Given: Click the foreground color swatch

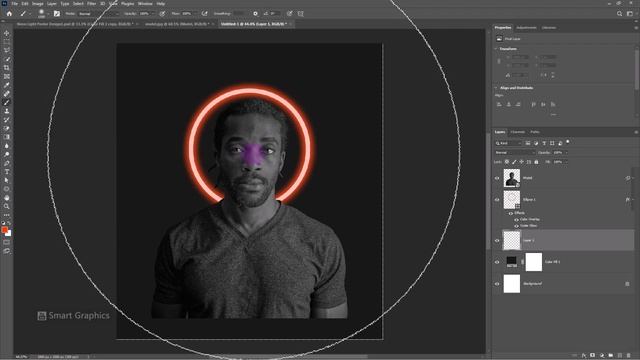Looking at the screenshot, I should pyautogui.click(x=4, y=230).
